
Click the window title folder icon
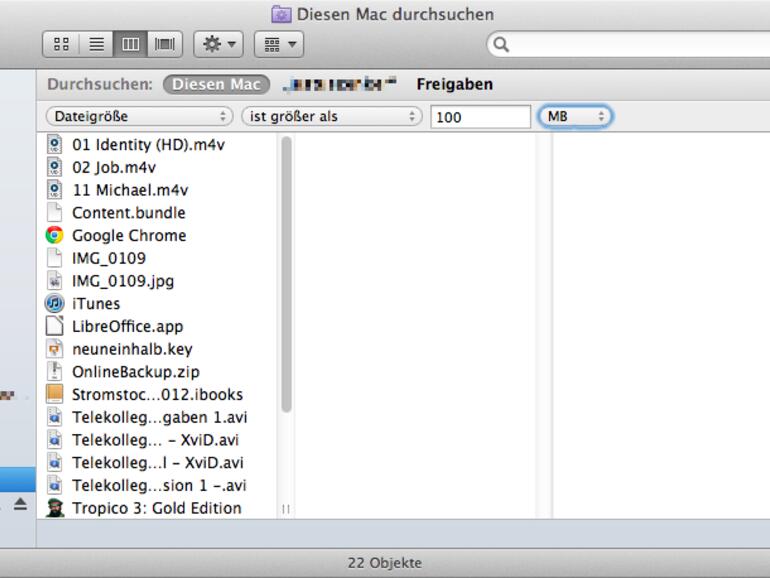point(281,14)
